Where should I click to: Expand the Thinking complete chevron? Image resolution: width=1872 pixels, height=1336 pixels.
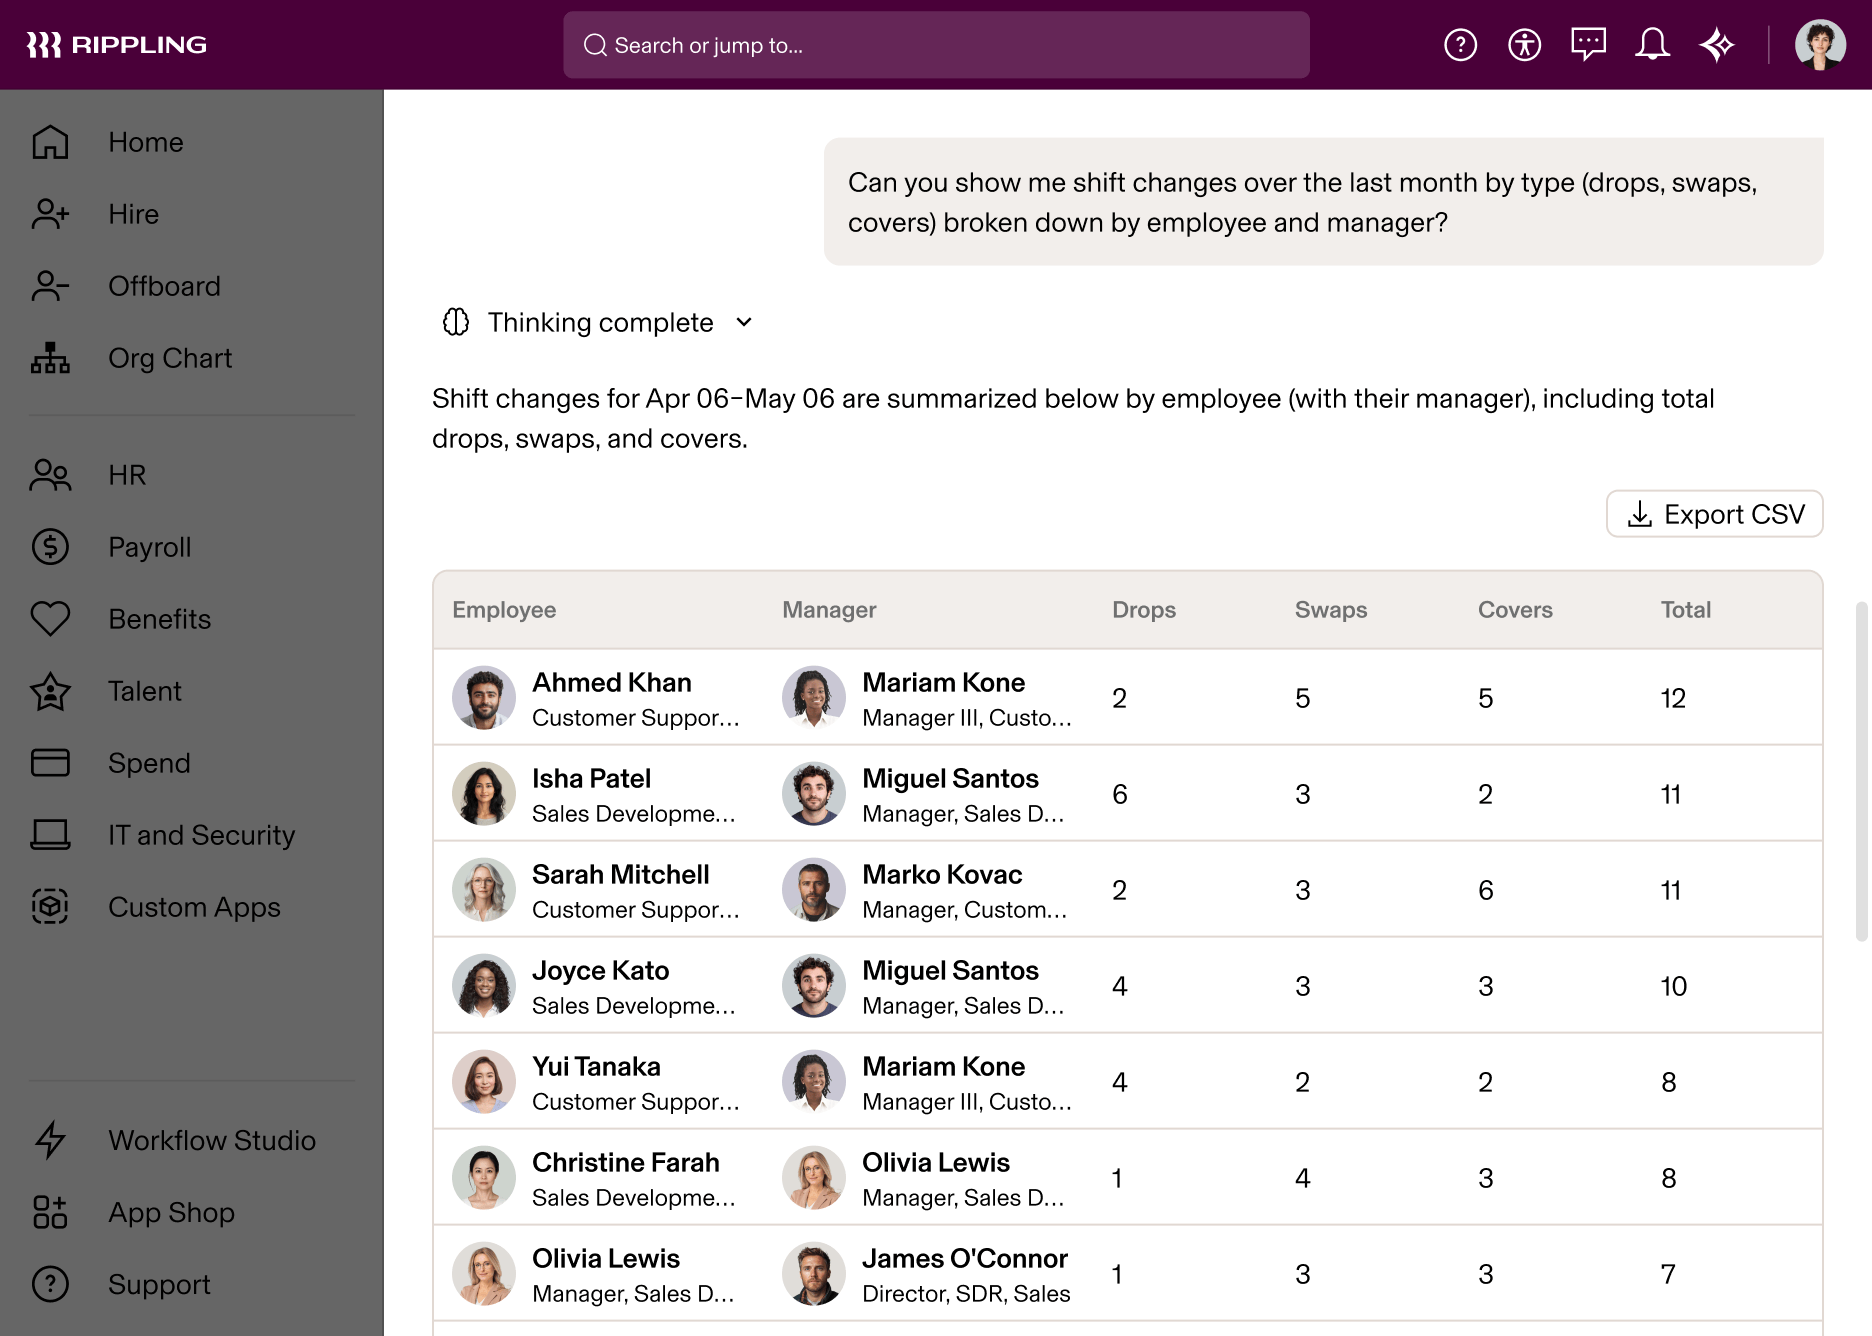pyautogui.click(x=744, y=322)
